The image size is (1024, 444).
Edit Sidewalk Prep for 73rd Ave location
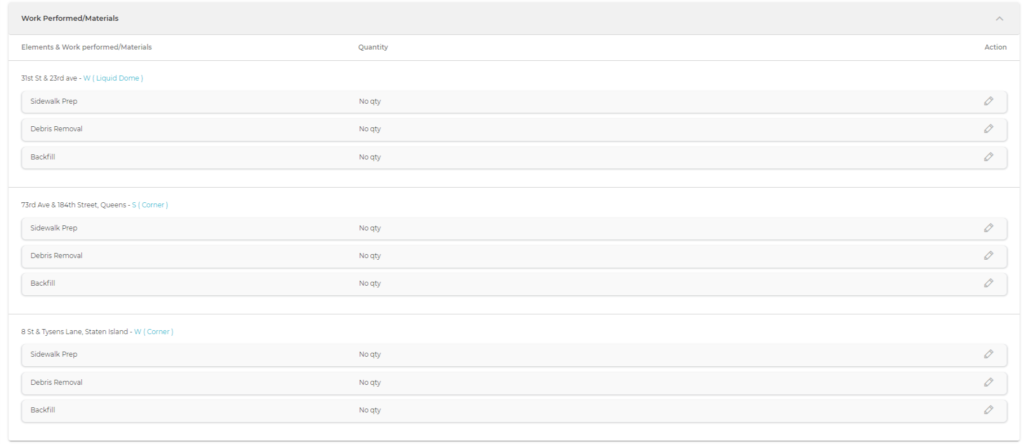click(x=988, y=228)
